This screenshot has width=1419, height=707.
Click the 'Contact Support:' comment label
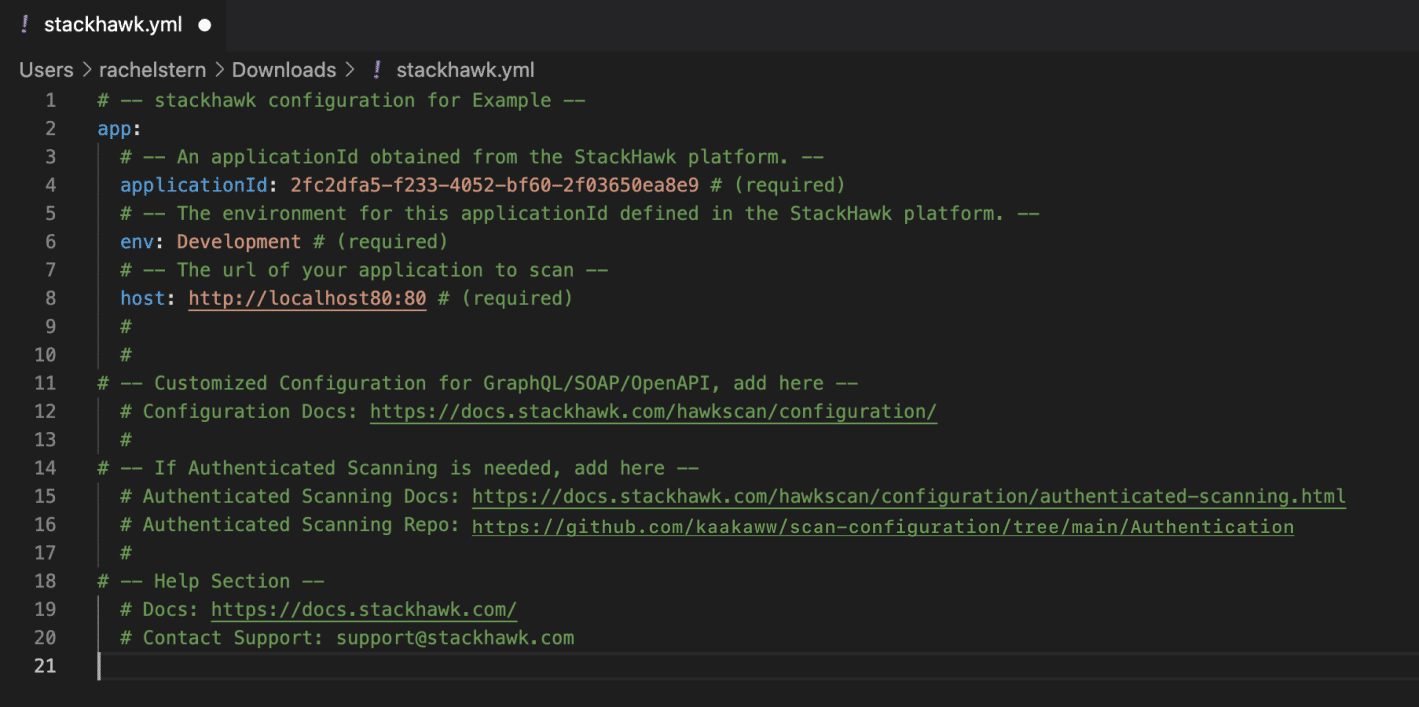pyautogui.click(x=222, y=638)
